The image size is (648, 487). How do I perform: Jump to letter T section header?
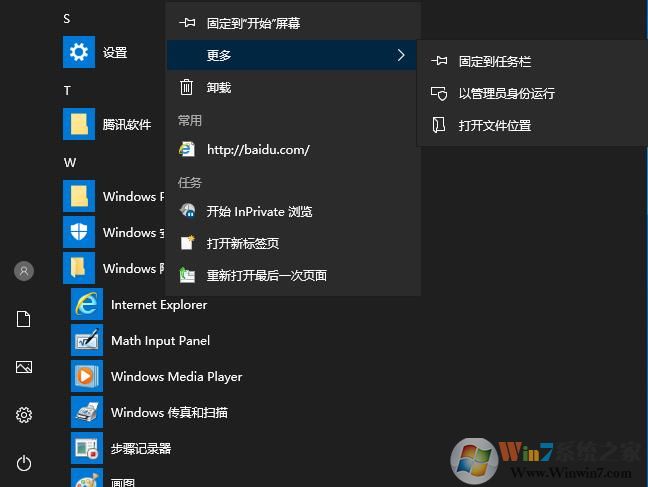pos(67,91)
